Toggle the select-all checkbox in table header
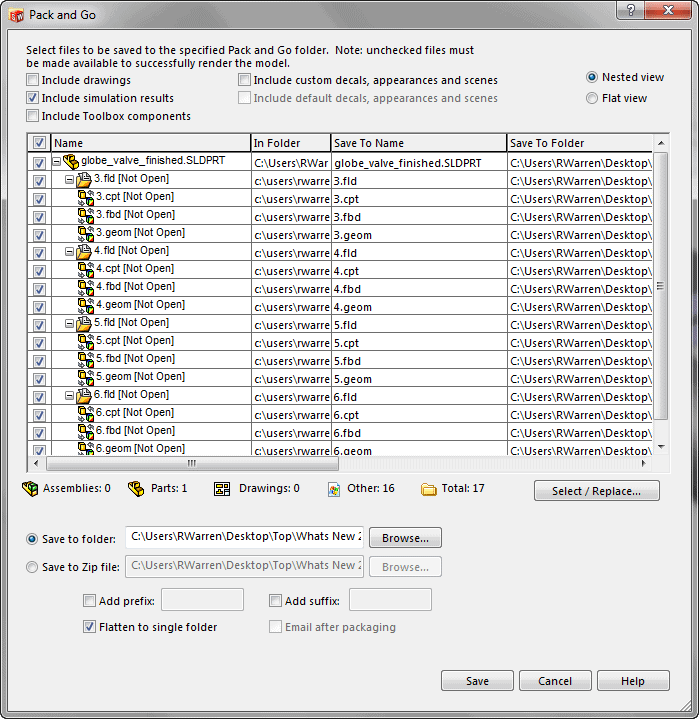The height and width of the screenshot is (719, 699). pos(39,143)
